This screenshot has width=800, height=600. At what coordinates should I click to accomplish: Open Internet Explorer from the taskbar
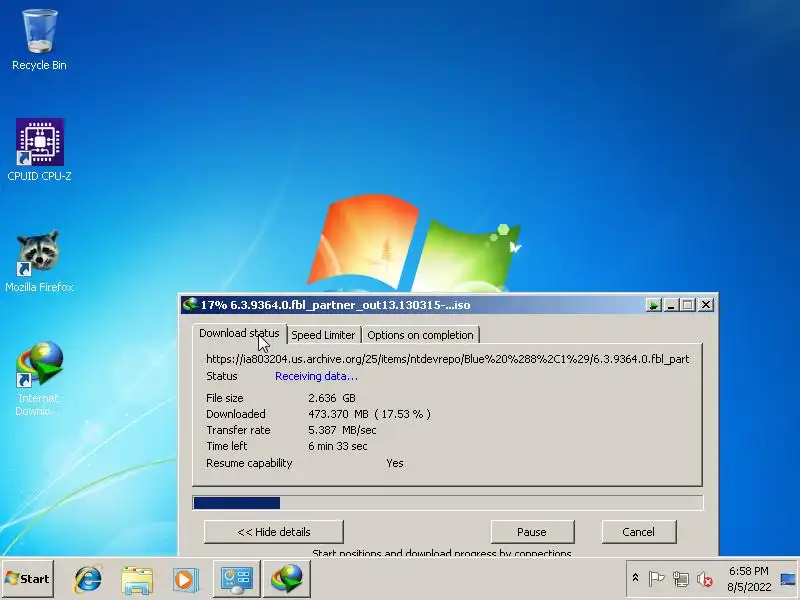(88, 579)
